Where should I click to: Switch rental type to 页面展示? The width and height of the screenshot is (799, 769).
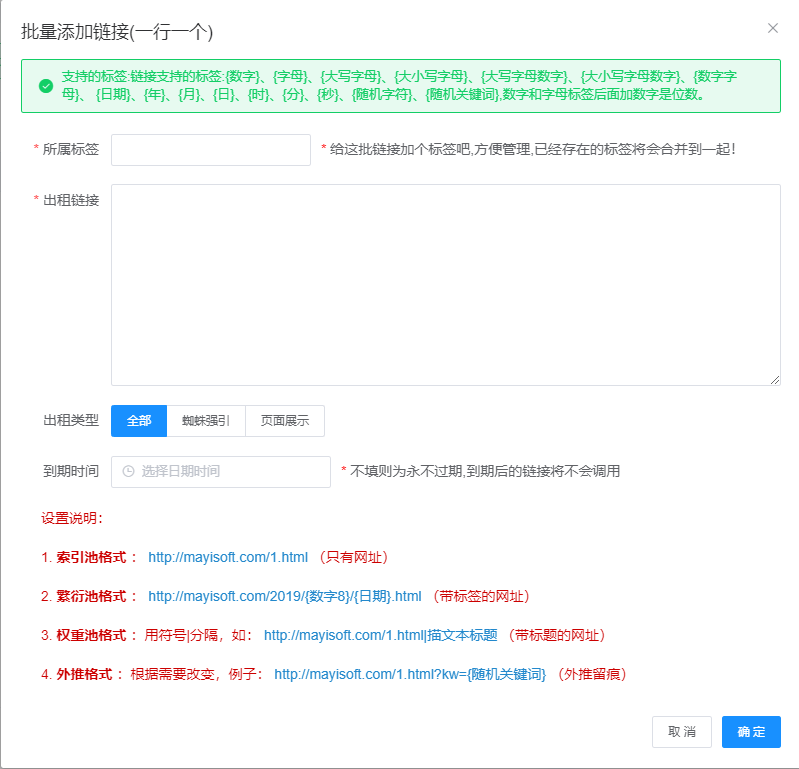pyautogui.click(x=285, y=421)
